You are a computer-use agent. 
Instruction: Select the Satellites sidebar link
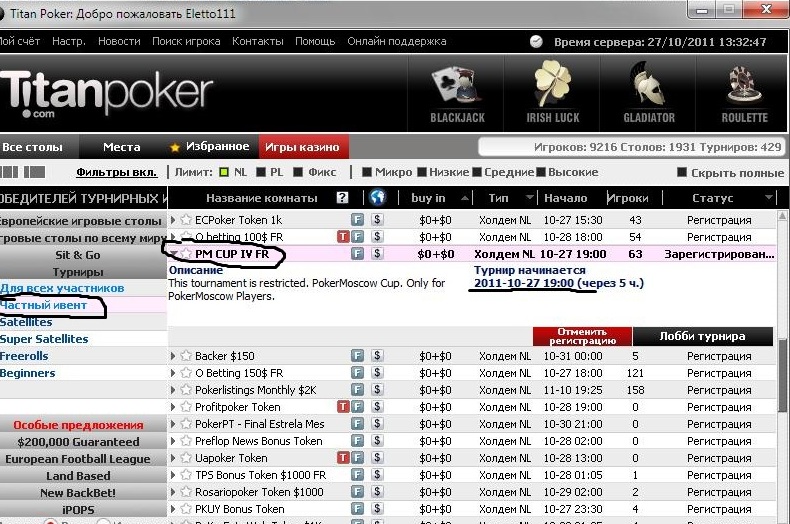point(26,322)
